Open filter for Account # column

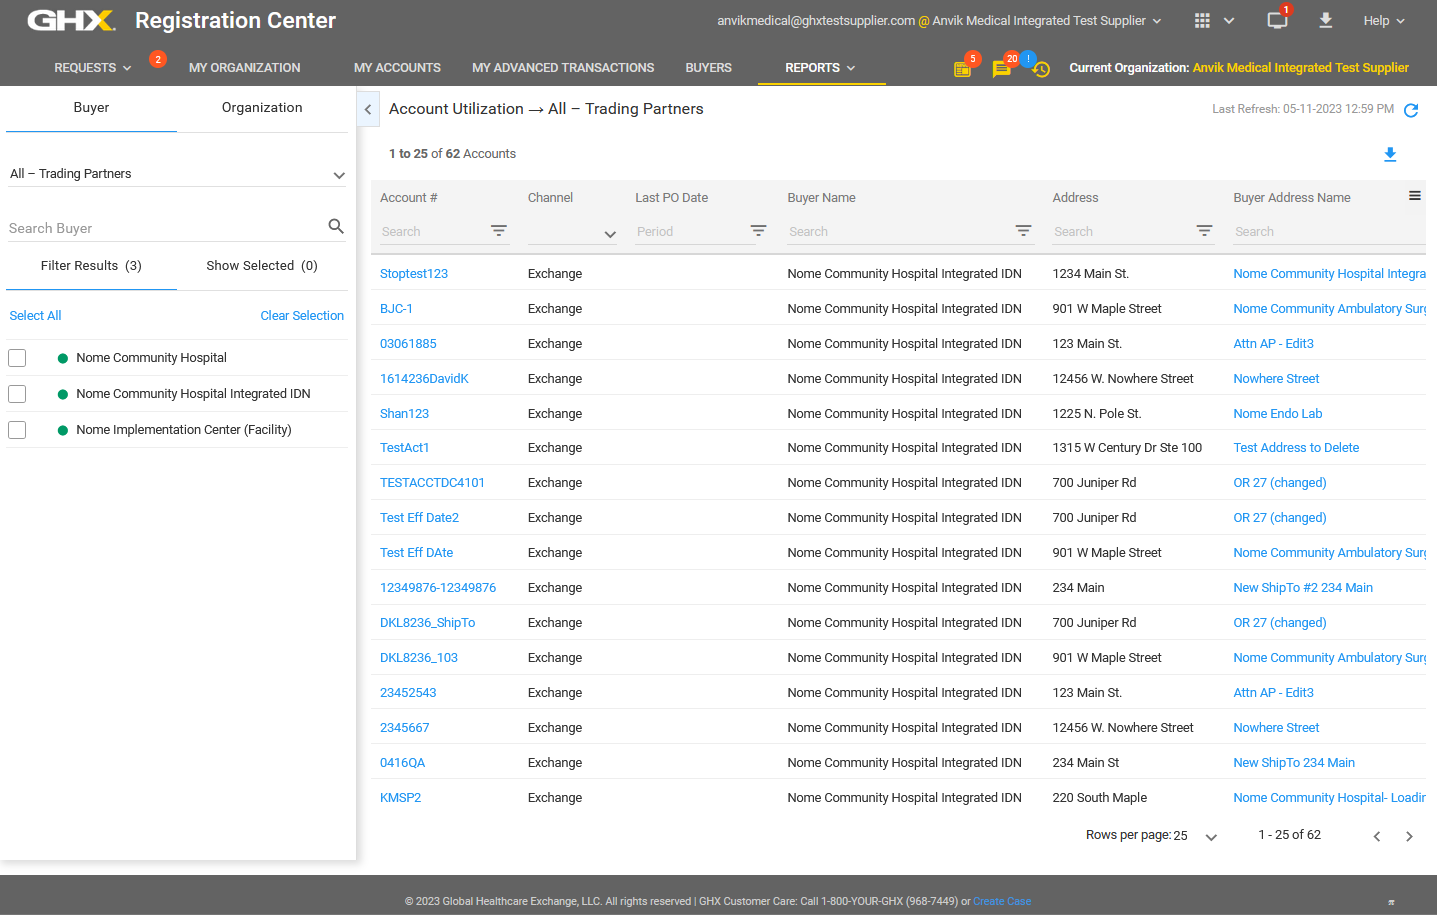[x=498, y=231]
